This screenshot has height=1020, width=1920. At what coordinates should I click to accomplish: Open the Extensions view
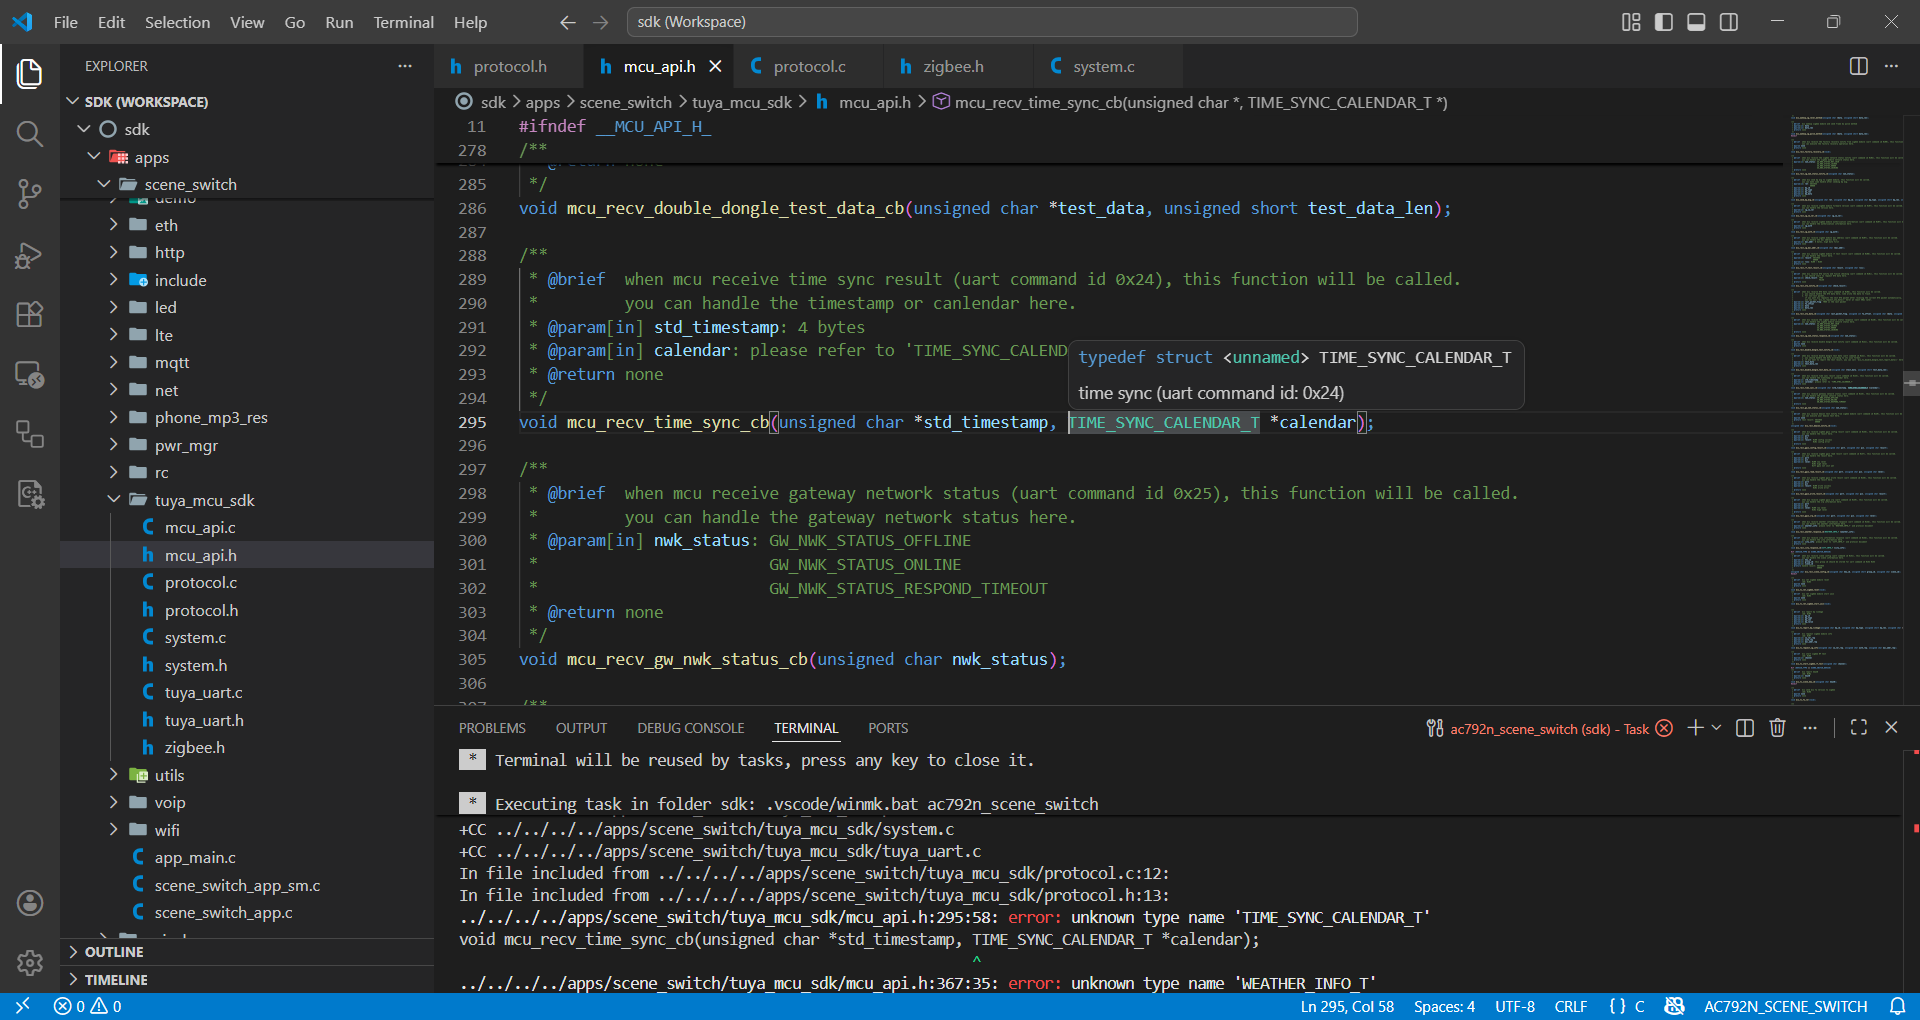point(29,315)
